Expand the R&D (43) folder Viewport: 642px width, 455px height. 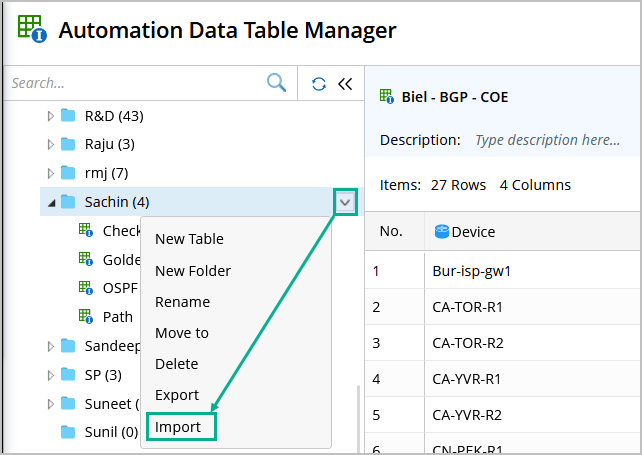(x=51, y=116)
